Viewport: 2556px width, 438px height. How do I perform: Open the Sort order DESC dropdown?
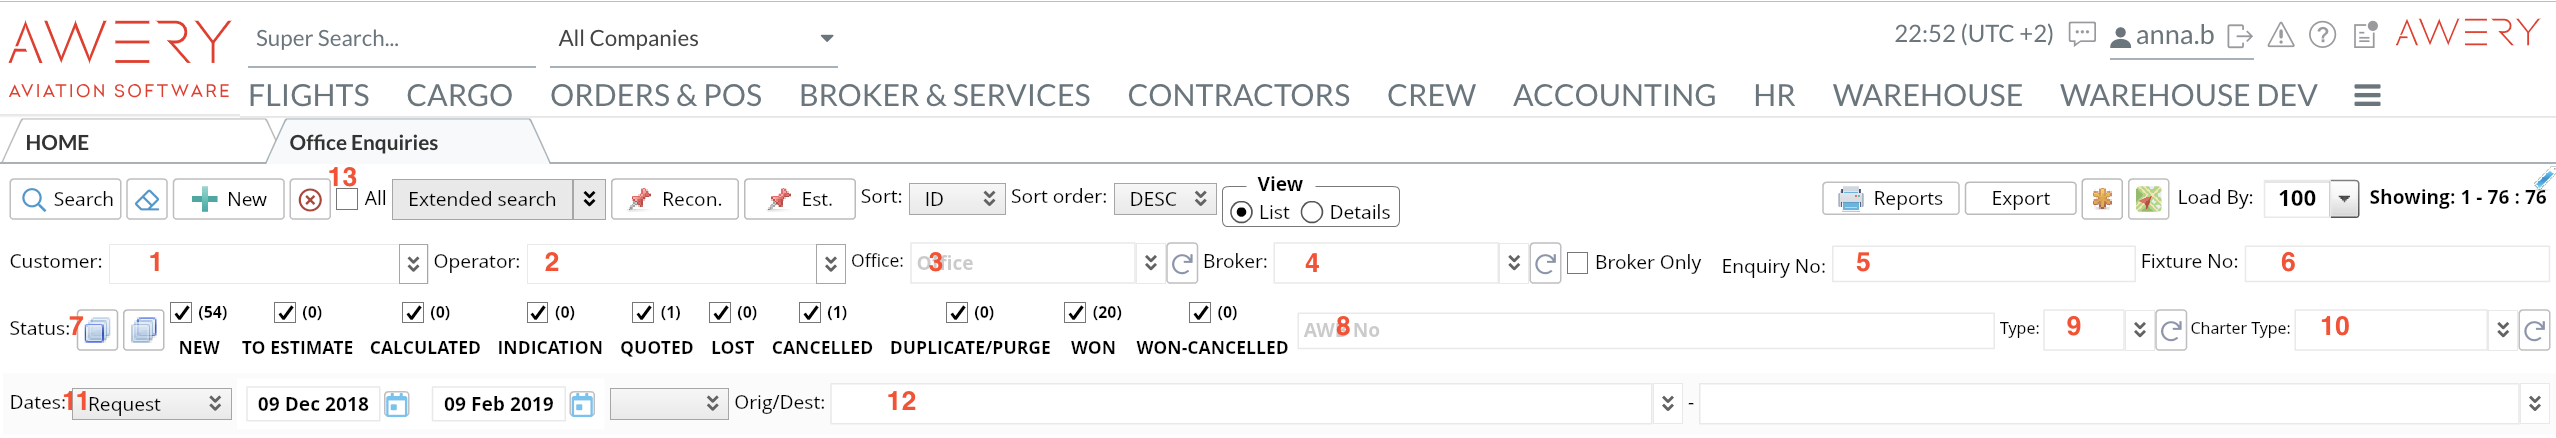pos(1164,199)
